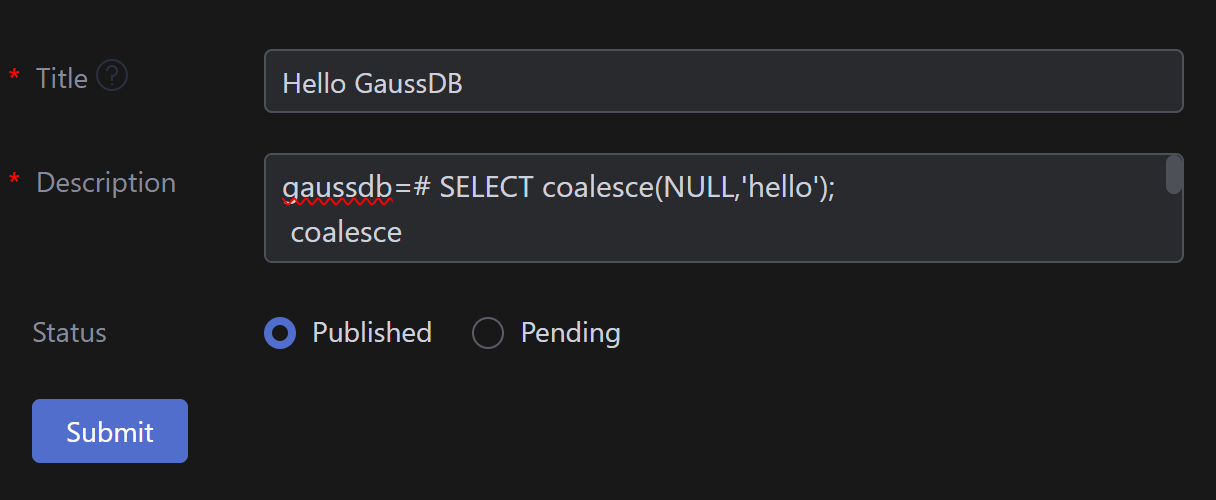
Task: Click the 'hello' string in Description
Action: [781, 187]
